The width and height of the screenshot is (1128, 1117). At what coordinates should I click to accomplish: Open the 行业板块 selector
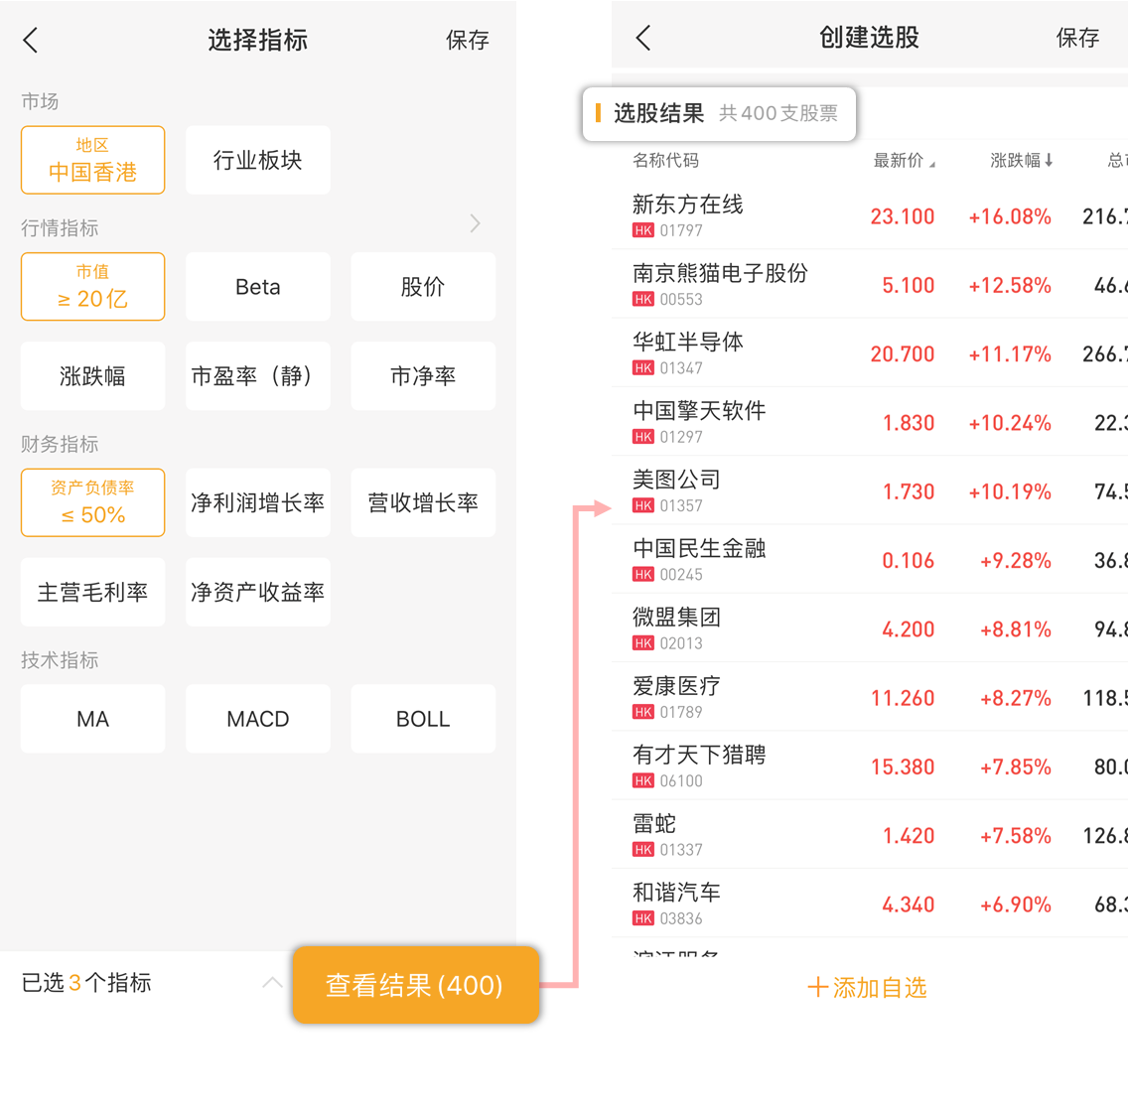pyautogui.click(x=258, y=160)
